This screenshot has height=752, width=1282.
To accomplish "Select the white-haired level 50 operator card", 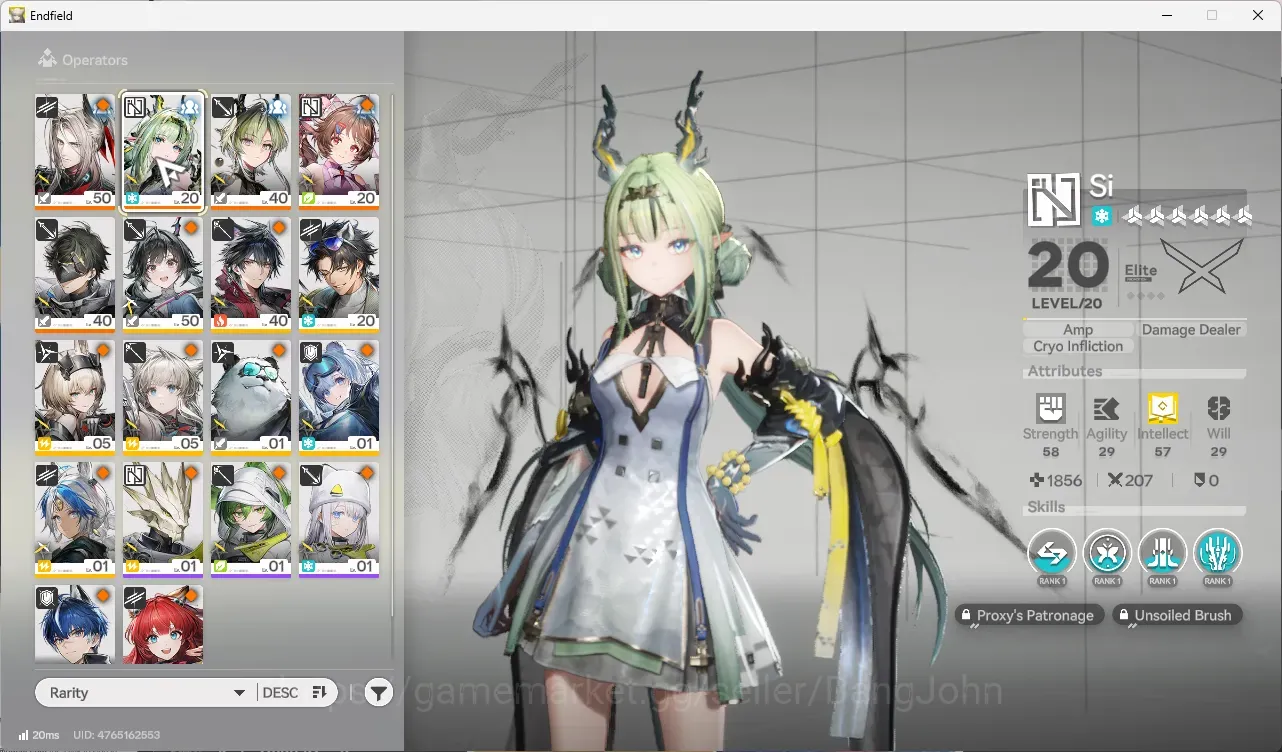I will [x=75, y=152].
